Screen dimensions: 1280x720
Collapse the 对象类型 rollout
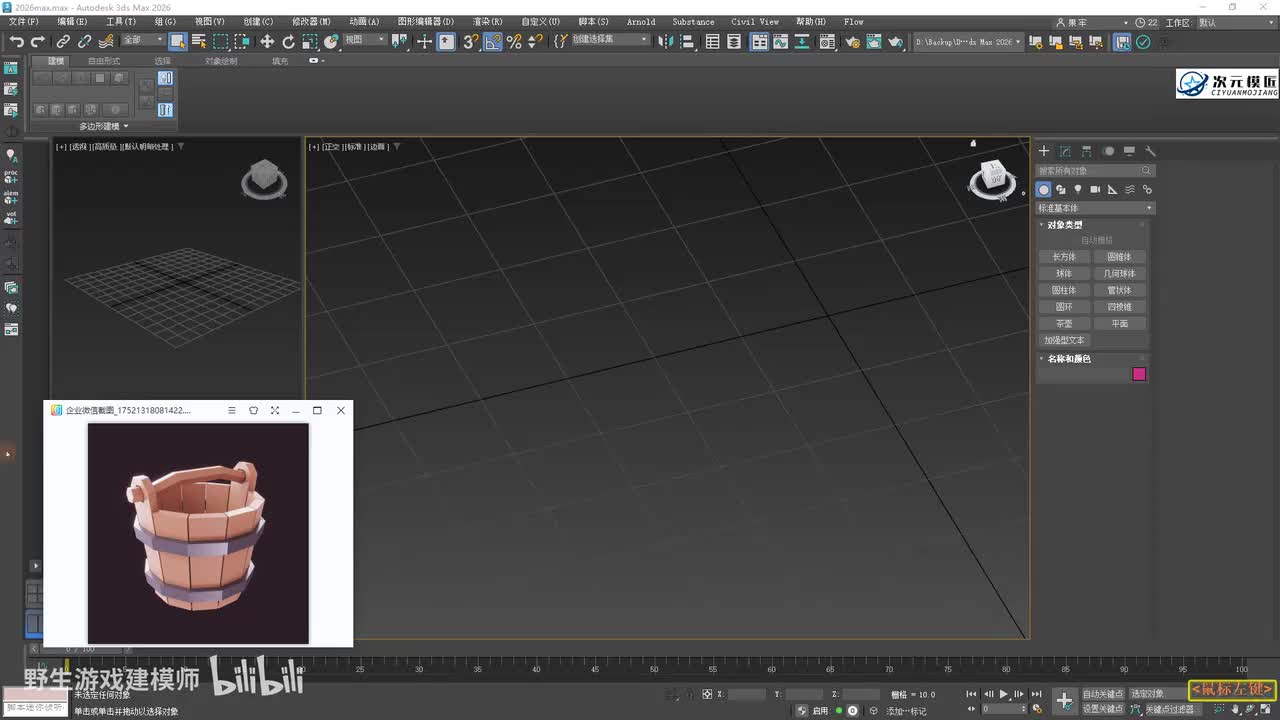[1064, 225]
